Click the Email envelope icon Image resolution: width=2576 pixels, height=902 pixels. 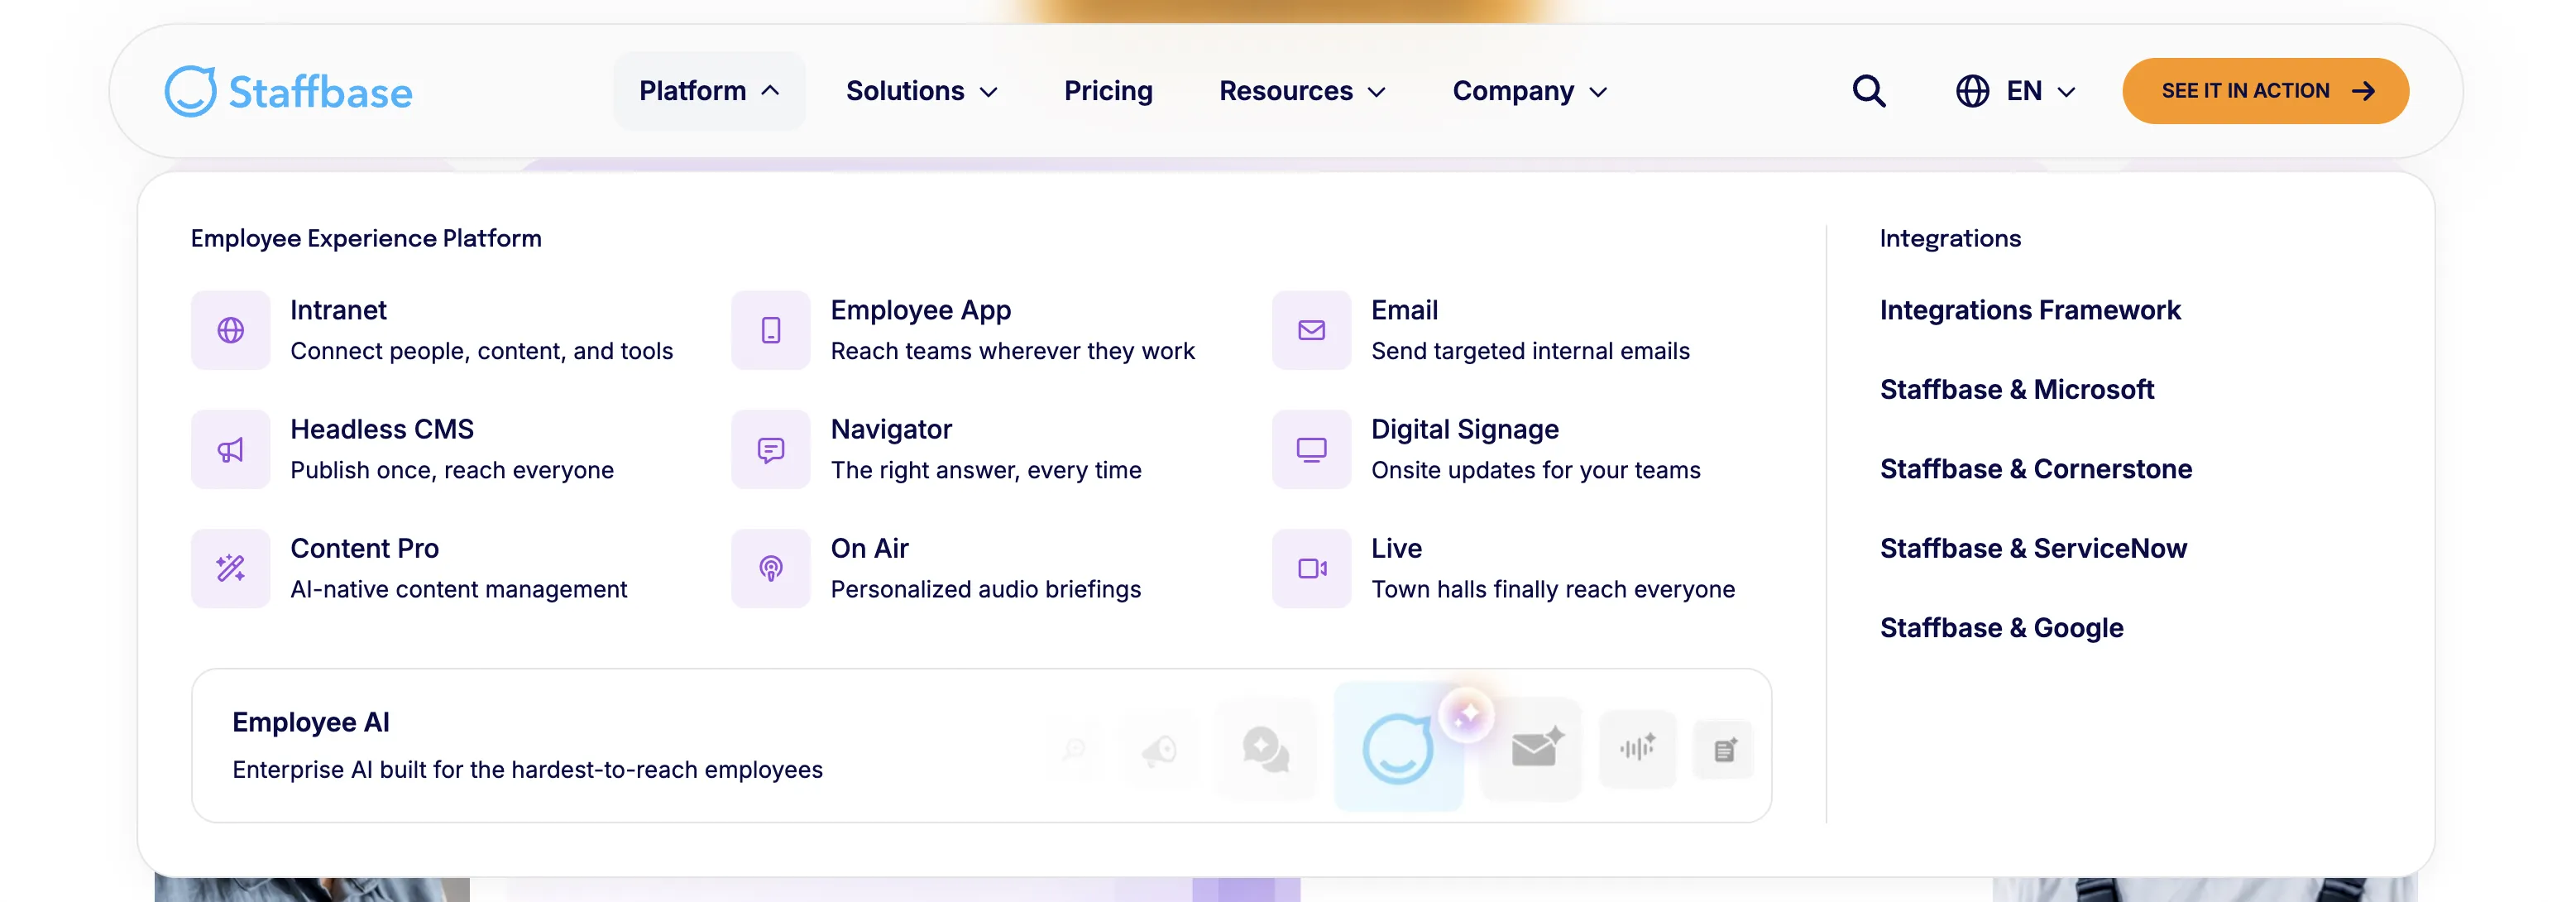1311,330
